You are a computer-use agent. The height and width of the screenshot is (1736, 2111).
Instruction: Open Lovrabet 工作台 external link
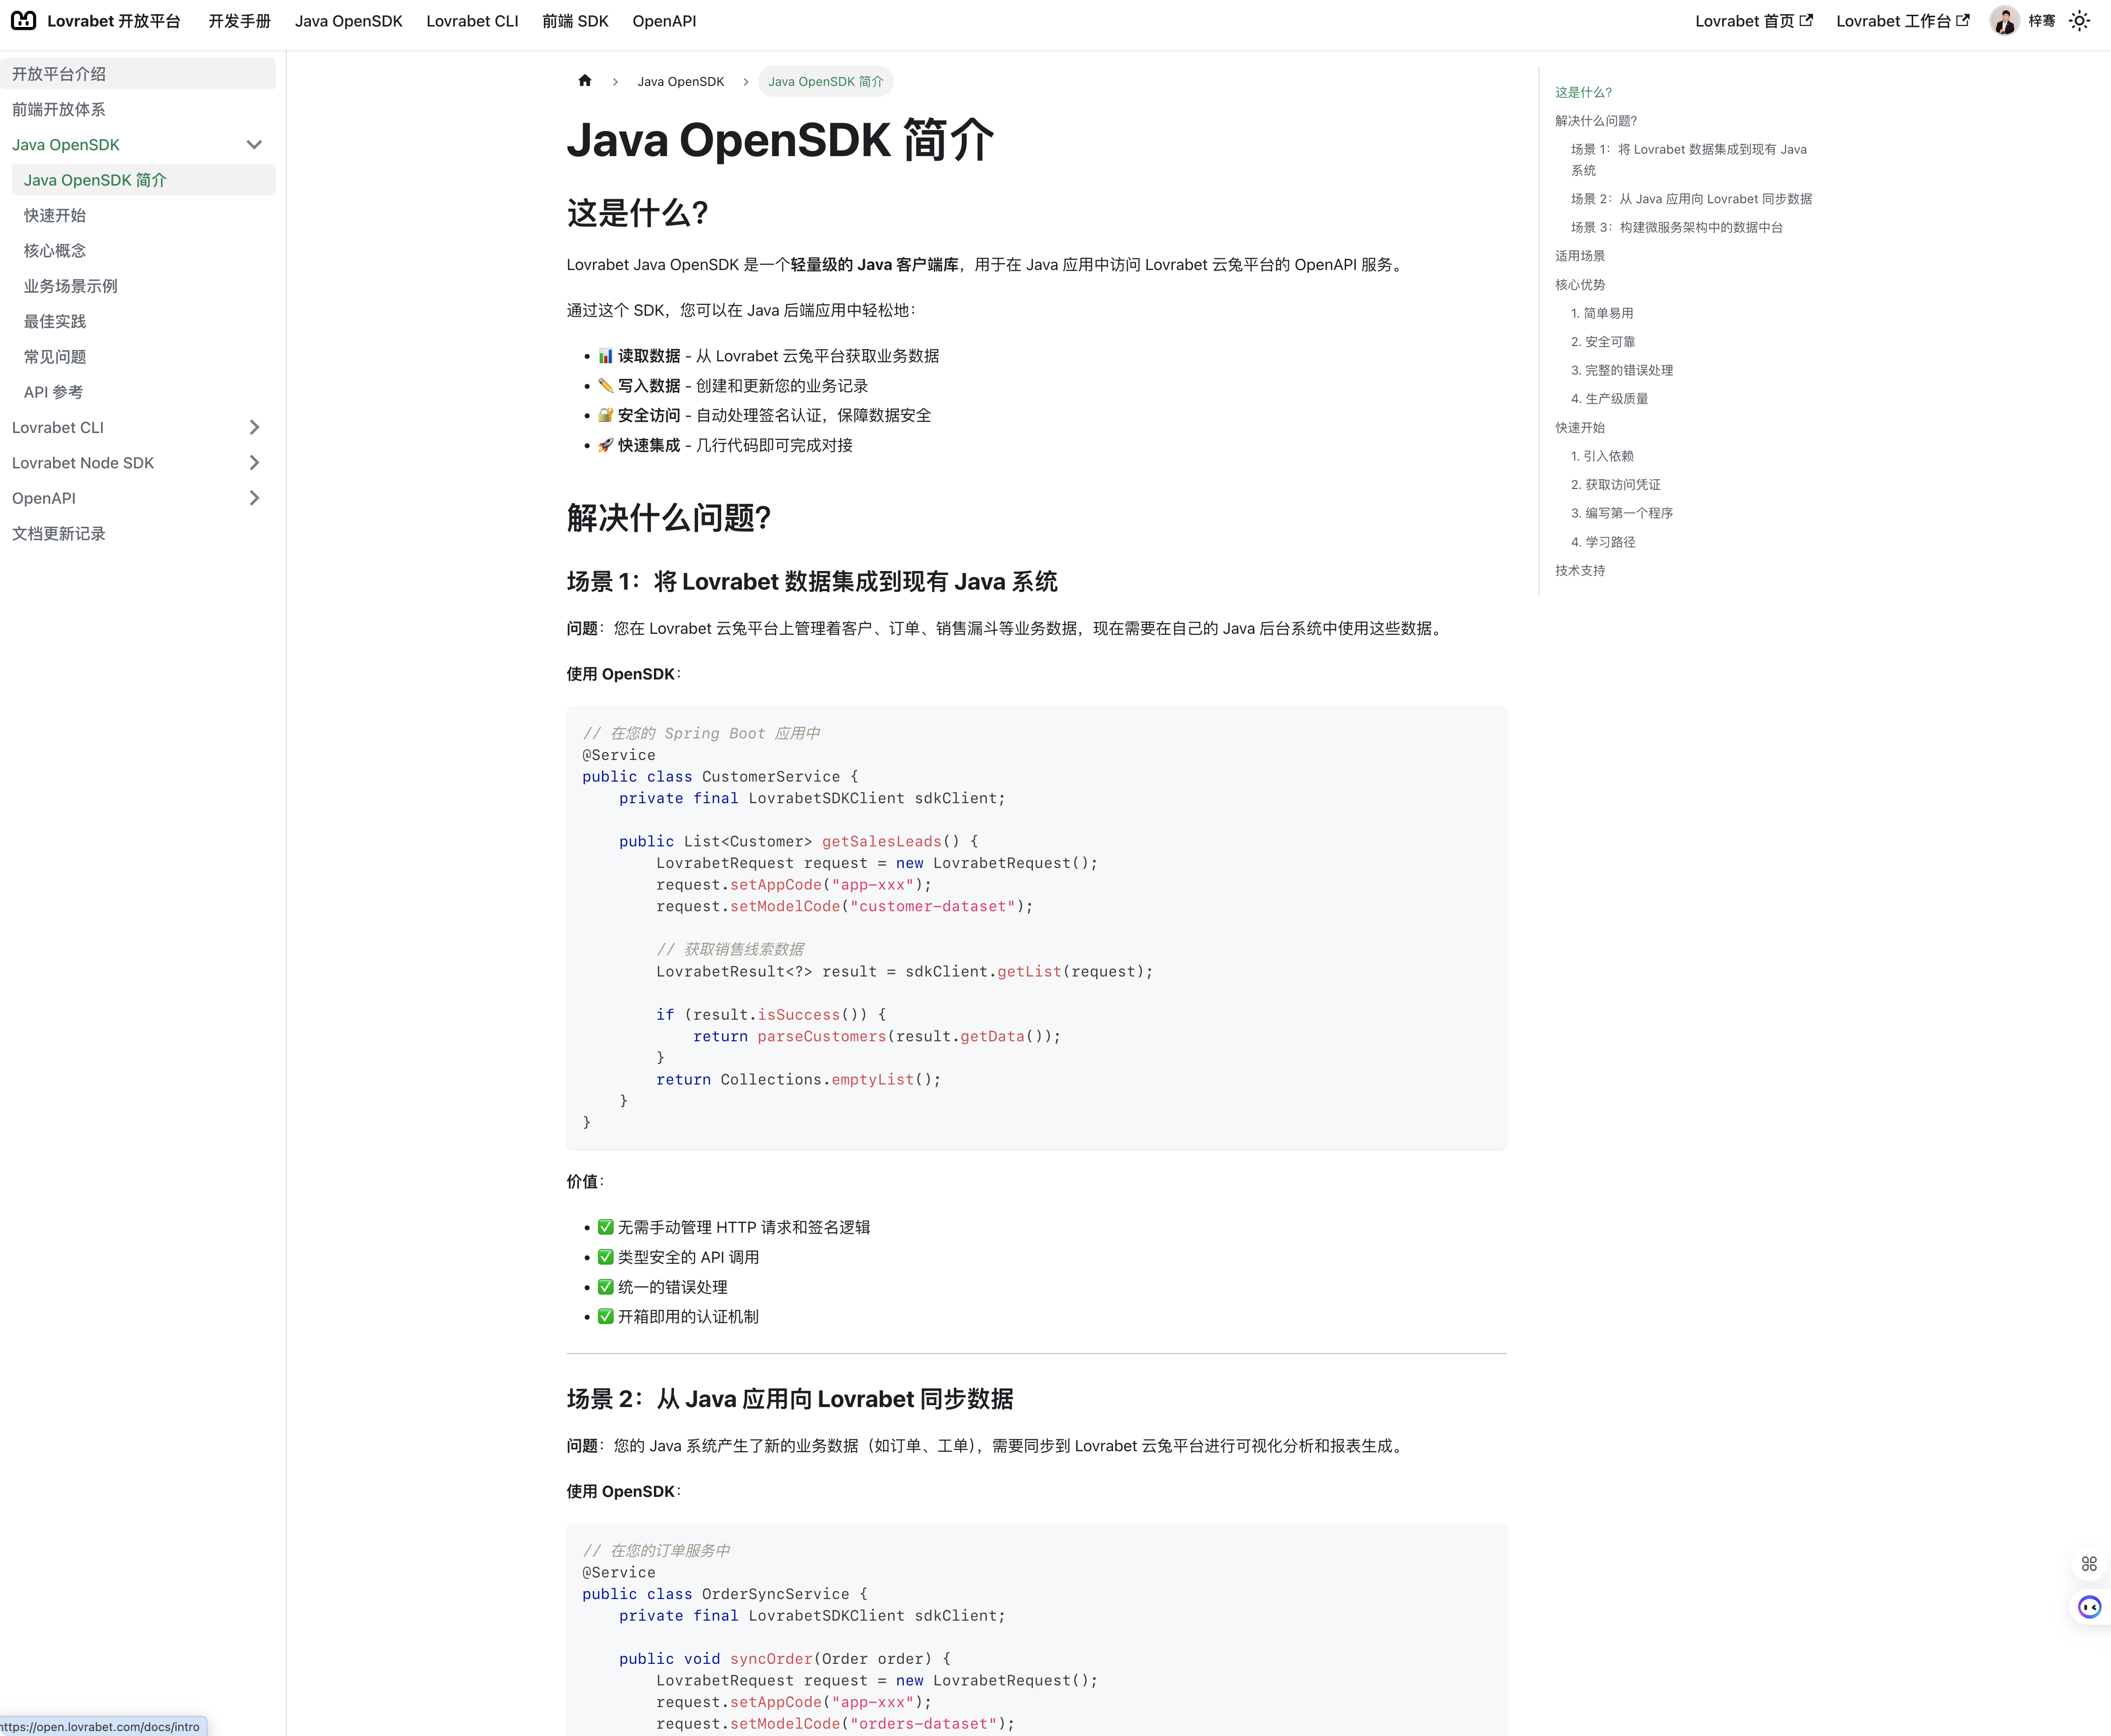(x=1903, y=21)
